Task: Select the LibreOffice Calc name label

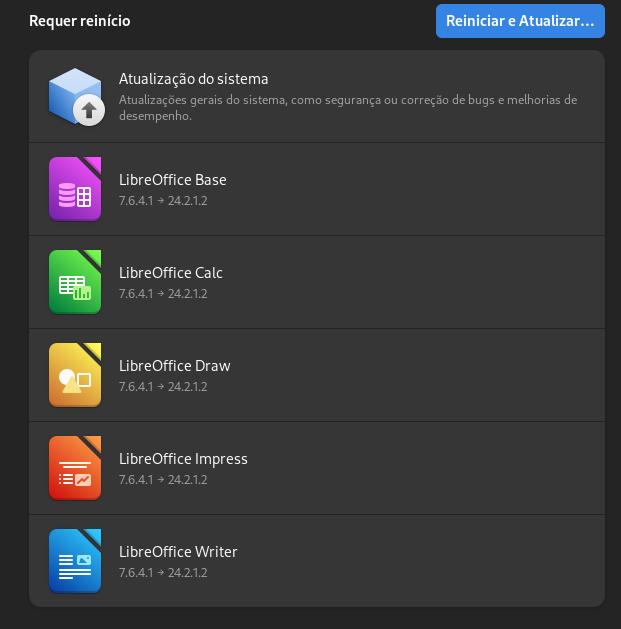Action: (x=170, y=273)
